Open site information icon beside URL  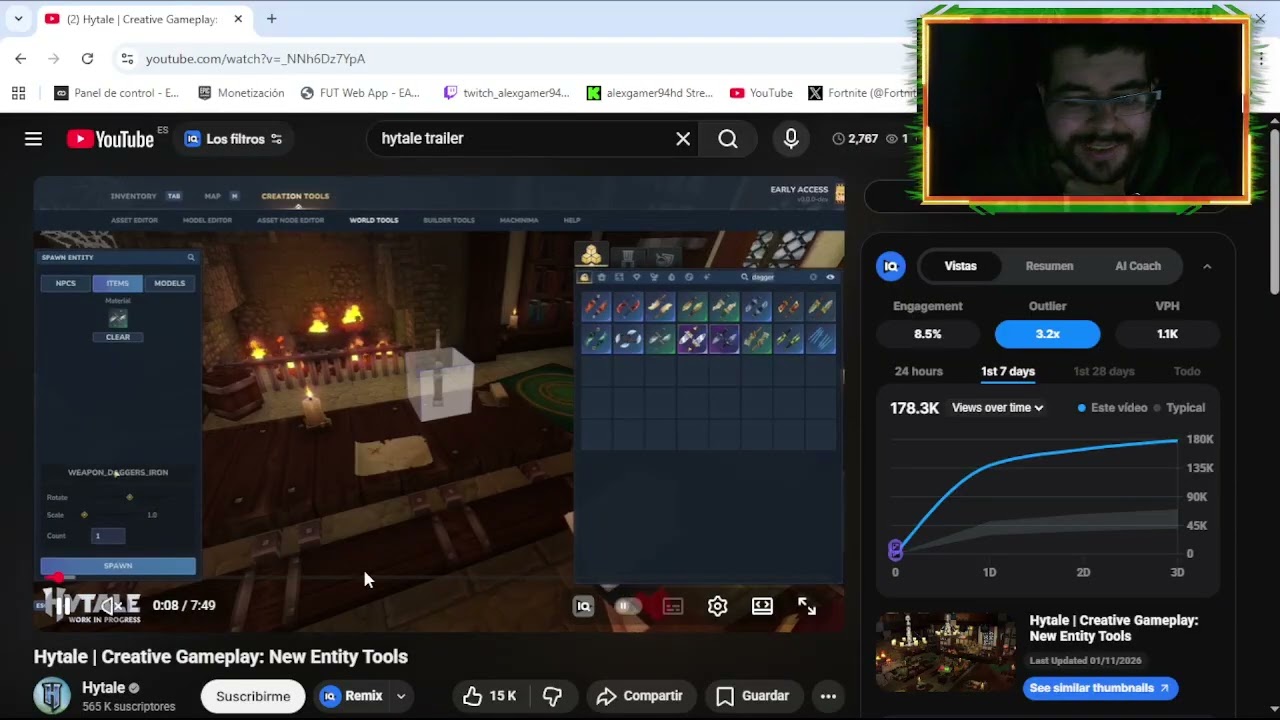pos(127,59)
